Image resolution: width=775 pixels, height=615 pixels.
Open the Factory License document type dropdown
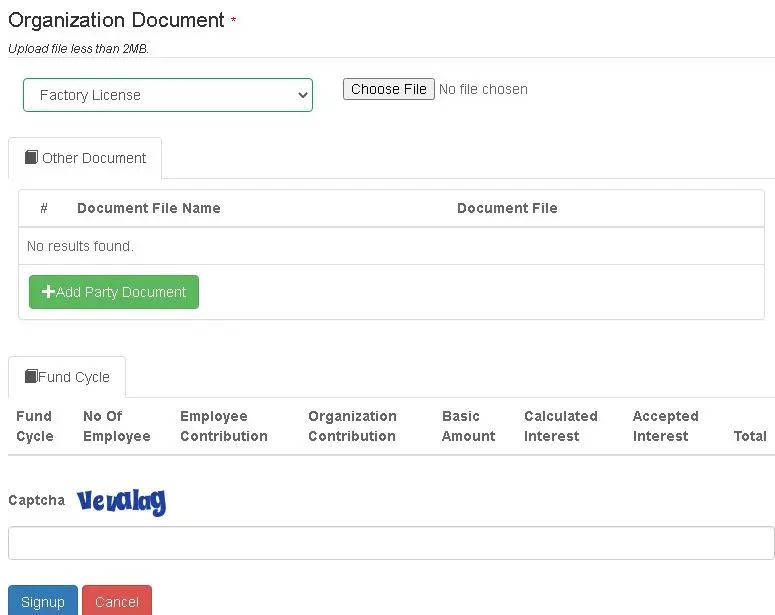click(168, 95)
